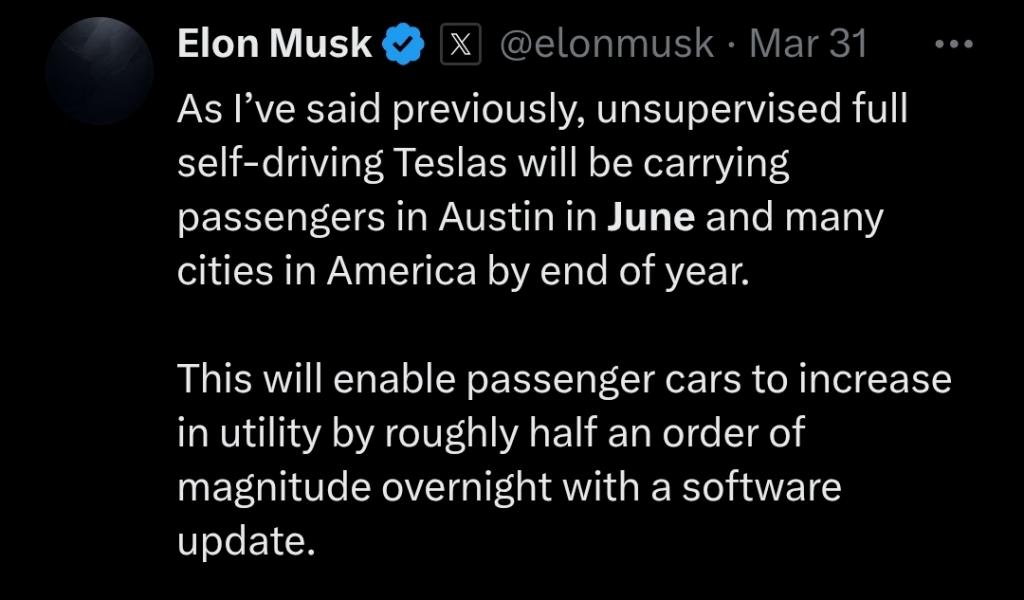The image size is (1024, 600).
Task: Open the @elonmusk handle link
Action: pyautogui.click(x=606, y=45)
